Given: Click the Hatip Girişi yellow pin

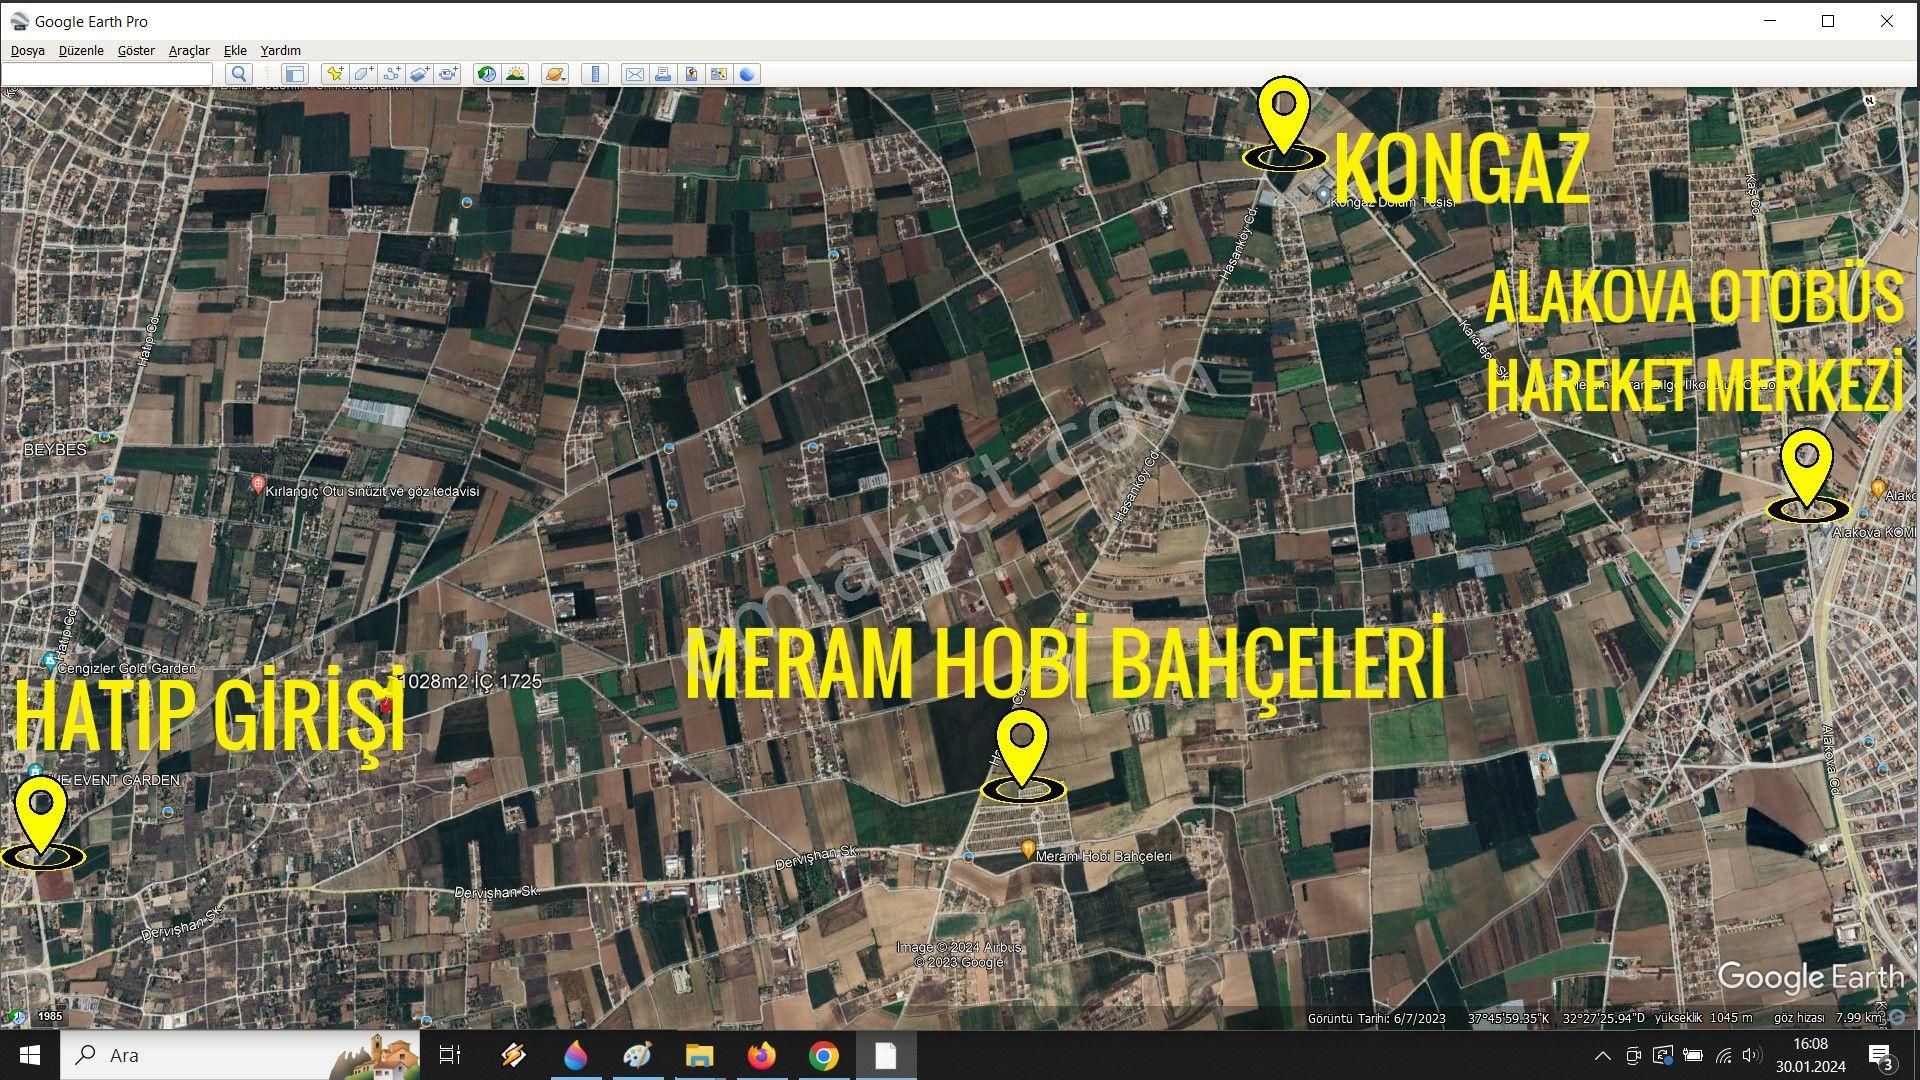Looking at the screenshot, I should 42,822.
